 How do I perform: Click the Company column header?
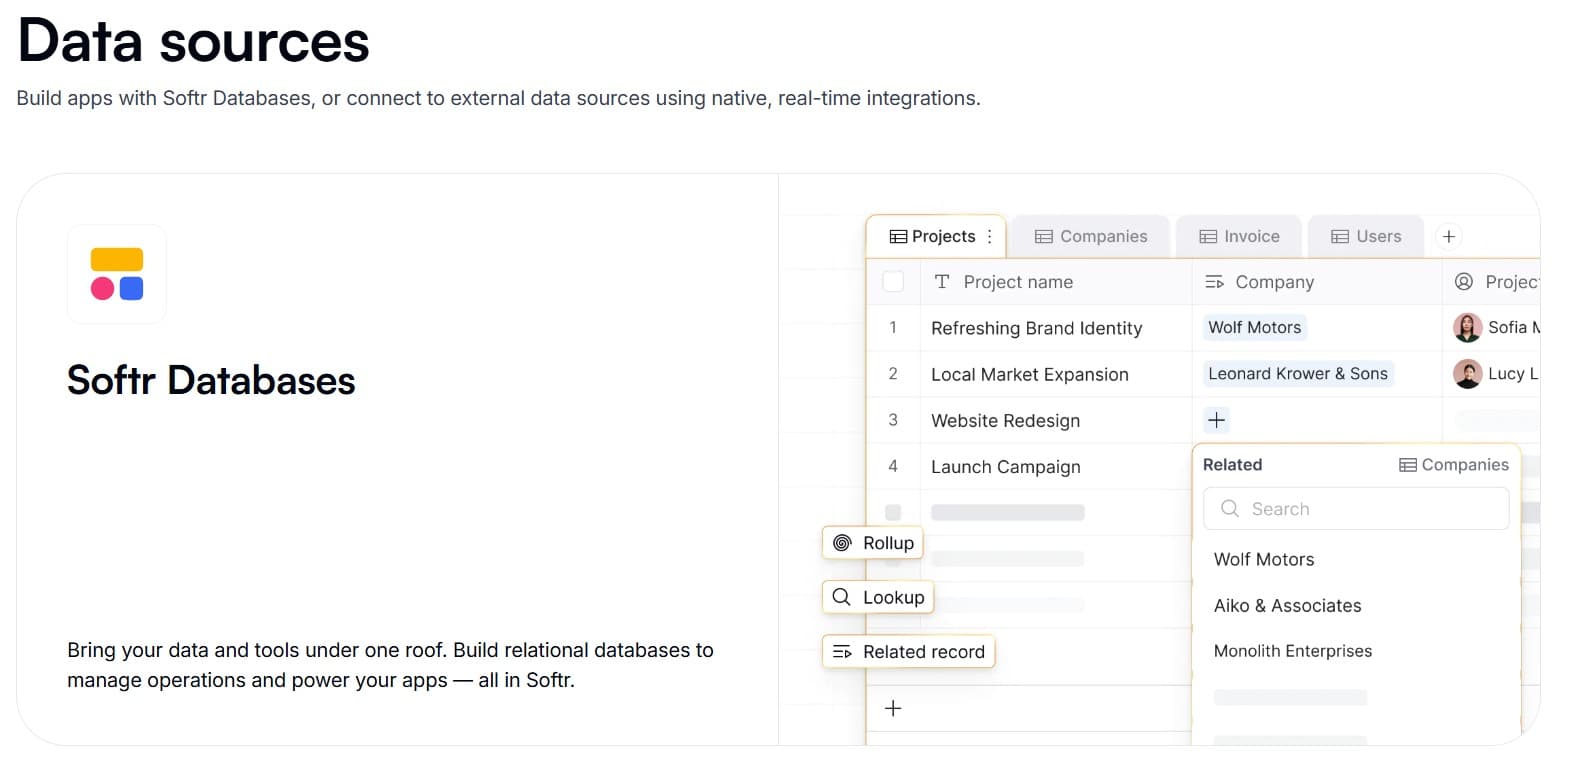(x=1317, y=282)
